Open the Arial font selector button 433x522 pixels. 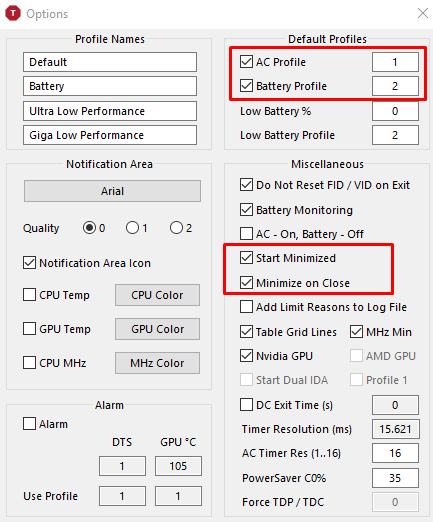[112, 191]
